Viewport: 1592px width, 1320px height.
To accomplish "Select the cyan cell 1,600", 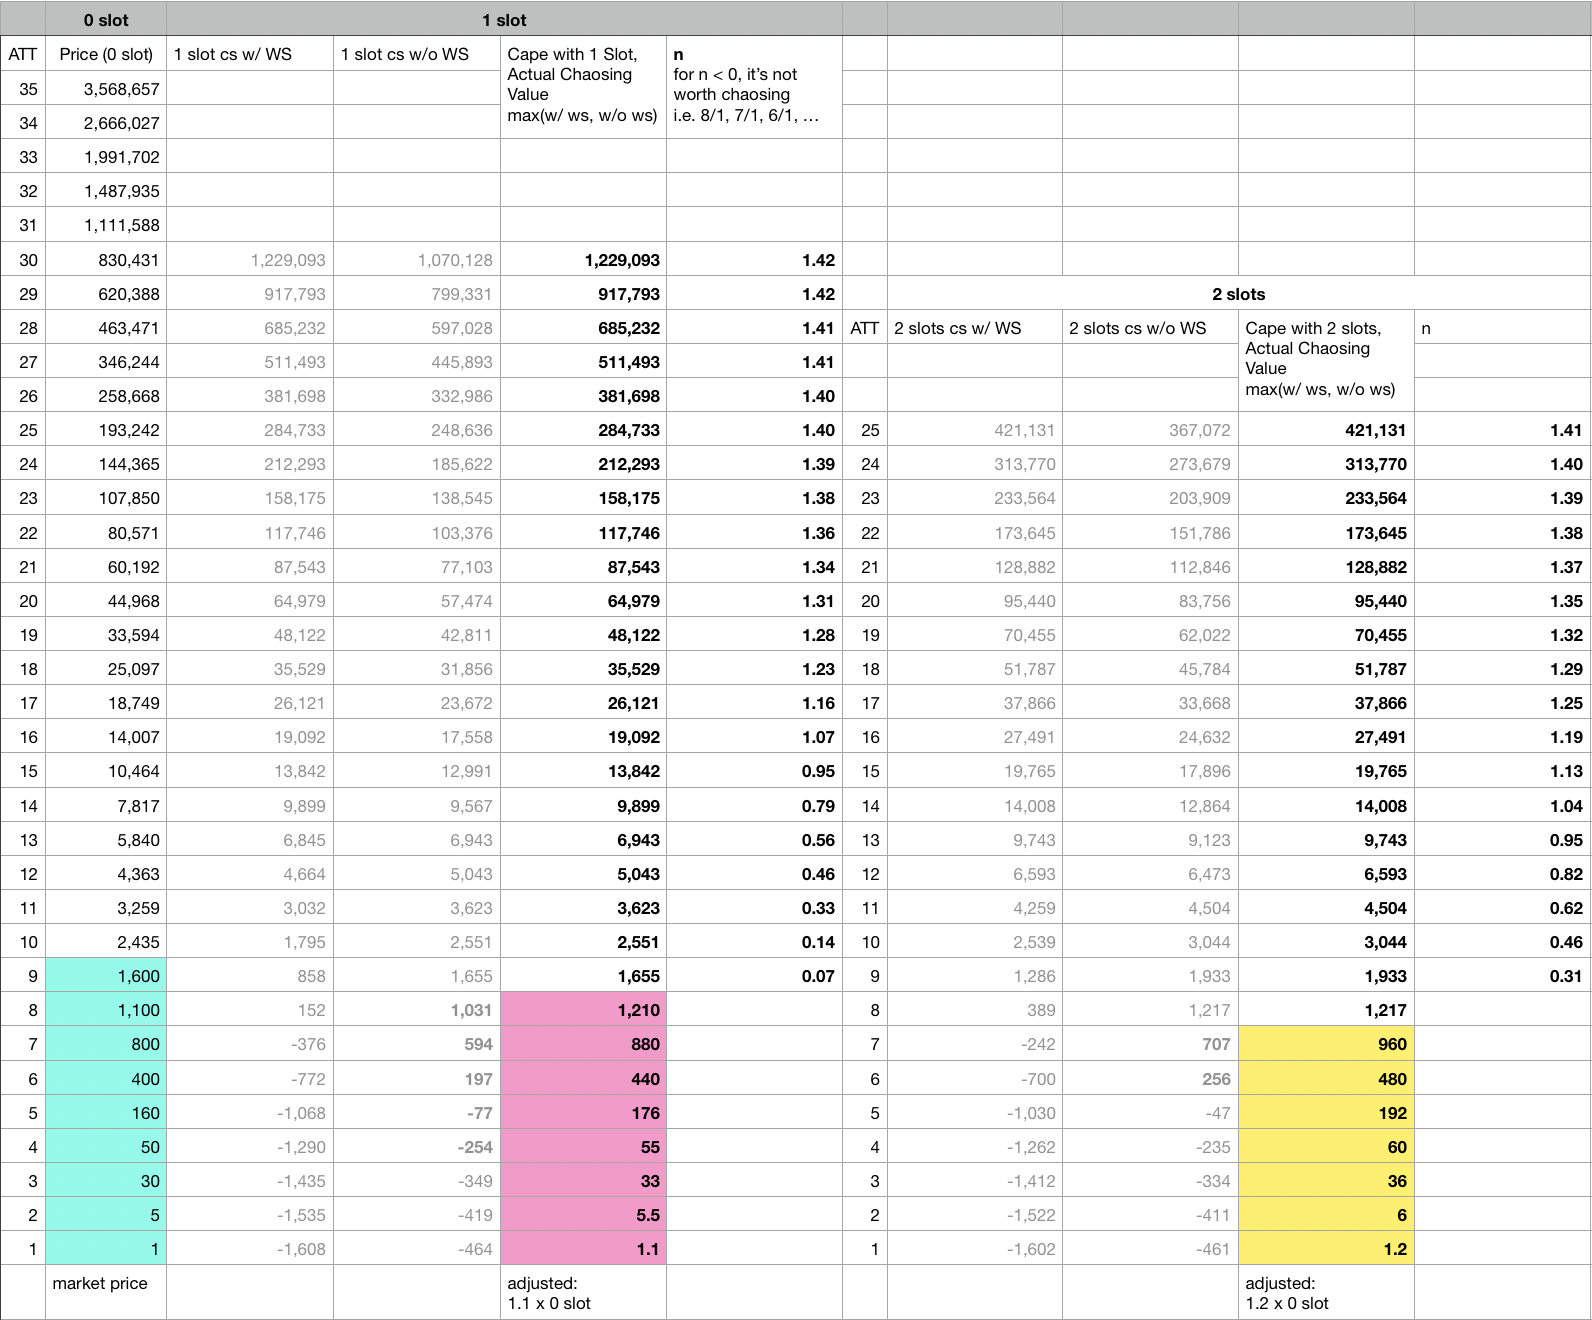I will 106,976.
